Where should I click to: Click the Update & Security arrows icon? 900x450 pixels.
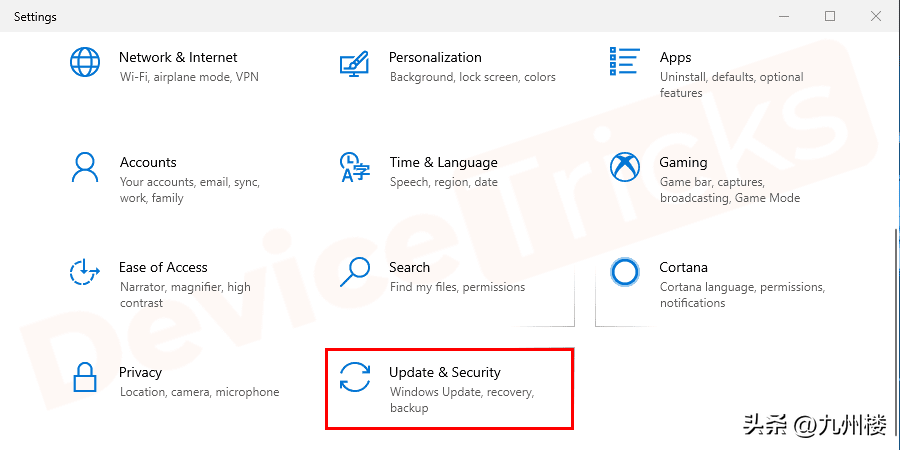[x=355, y=377]
